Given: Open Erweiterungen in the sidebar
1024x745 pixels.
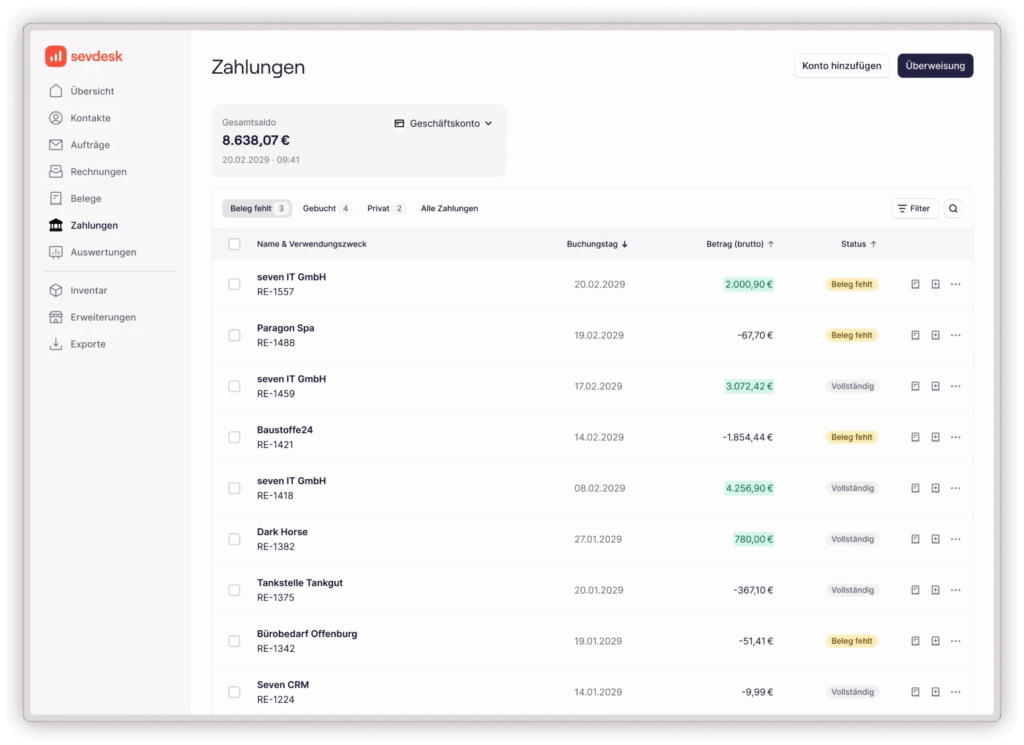Looking at the screenshot, I should [x=102, y=318].
